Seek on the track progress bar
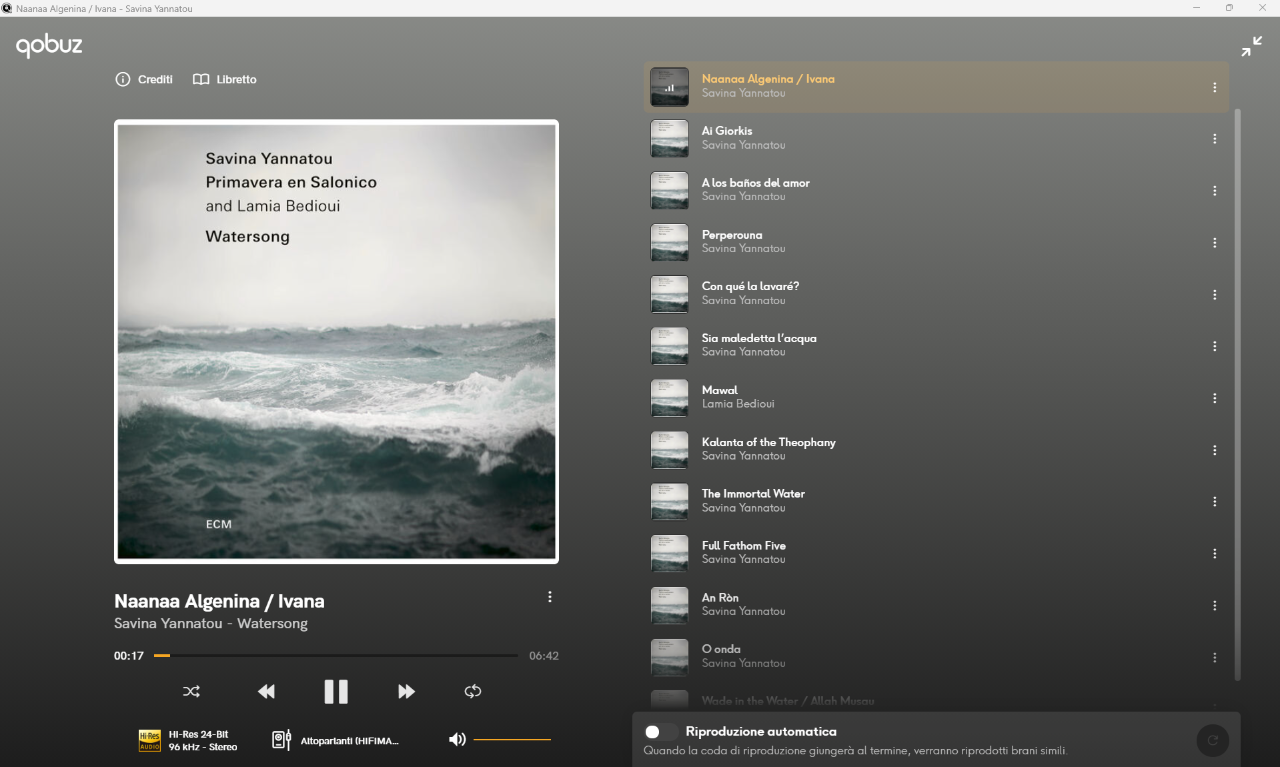Viewport: 1280px width, 767px height. [x=335, y=656]
